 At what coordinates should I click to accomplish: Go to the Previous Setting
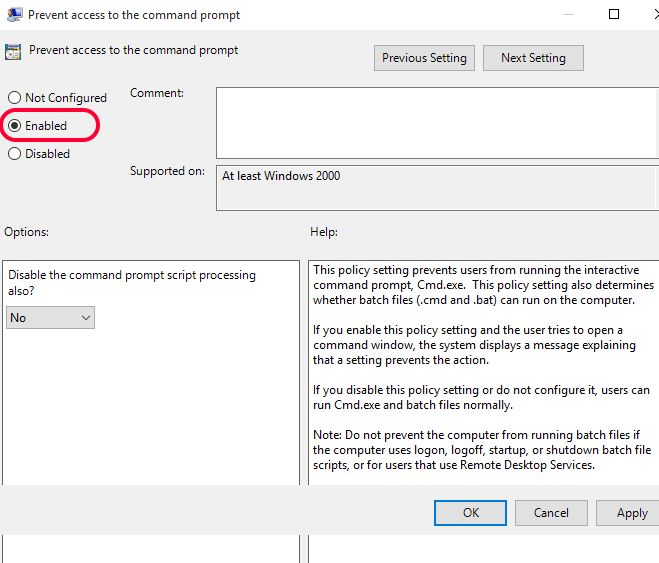(x=424, y=58)
